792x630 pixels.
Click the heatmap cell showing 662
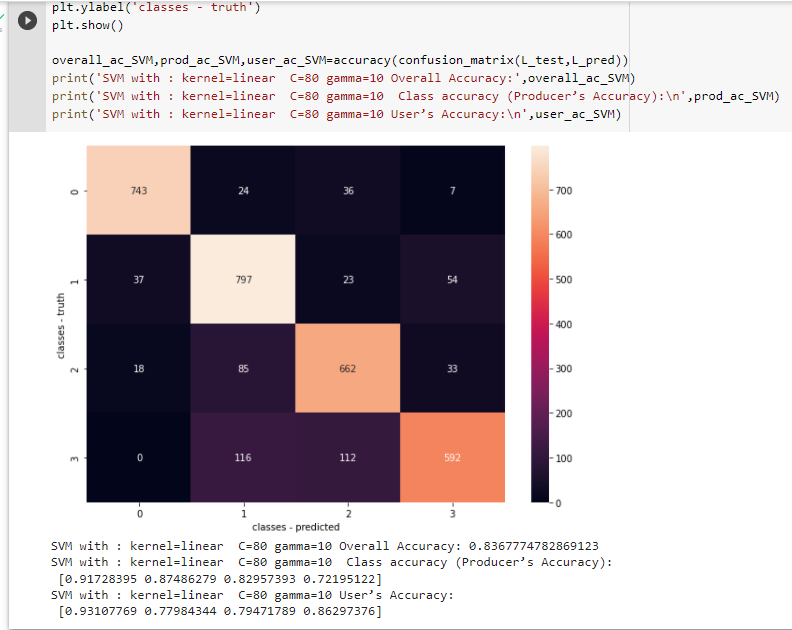coord(347,368)
